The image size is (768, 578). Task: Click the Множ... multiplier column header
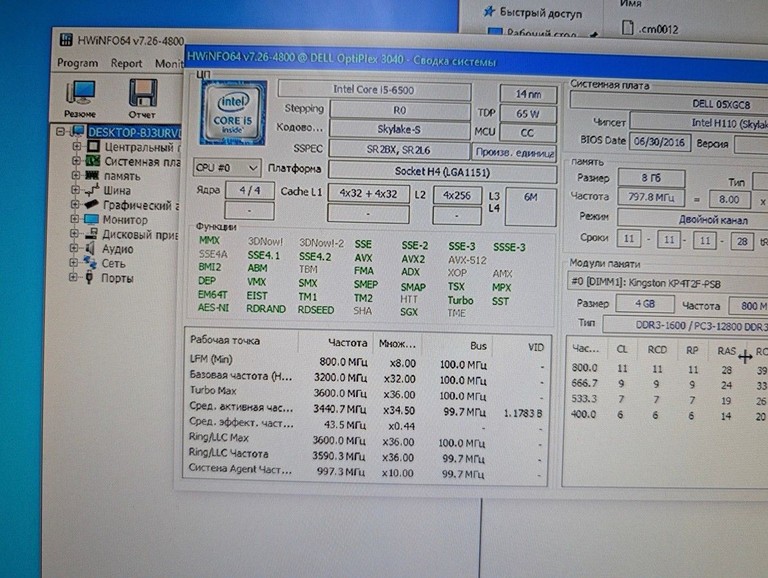coord(397,344)
